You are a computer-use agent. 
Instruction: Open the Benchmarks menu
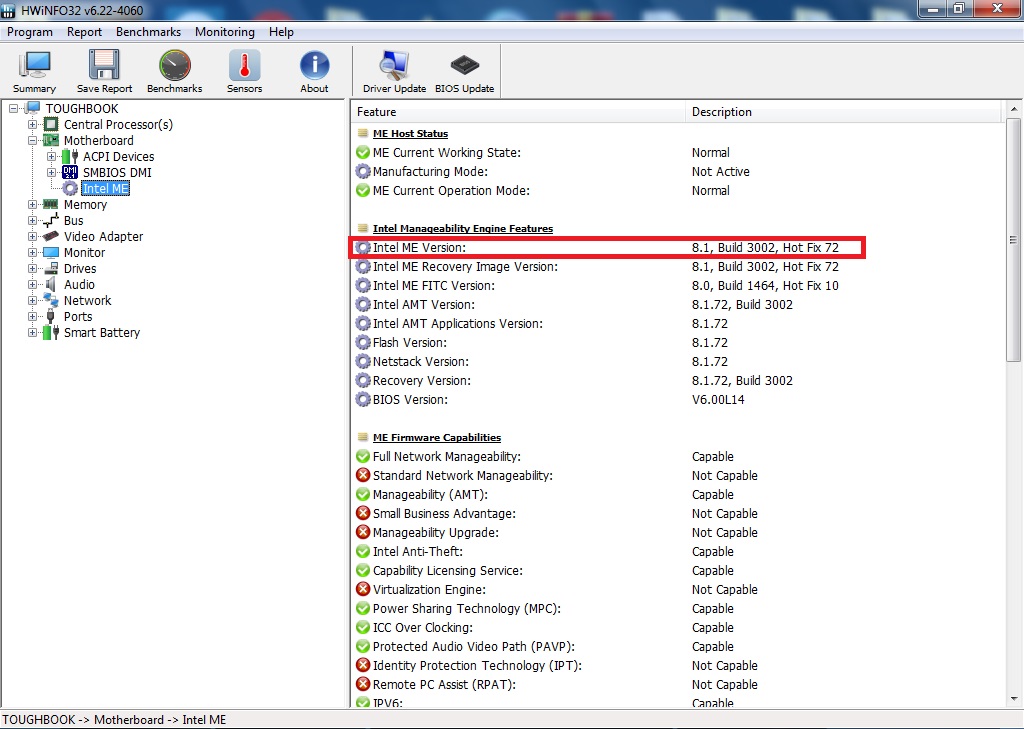click(x=148, y=31)
